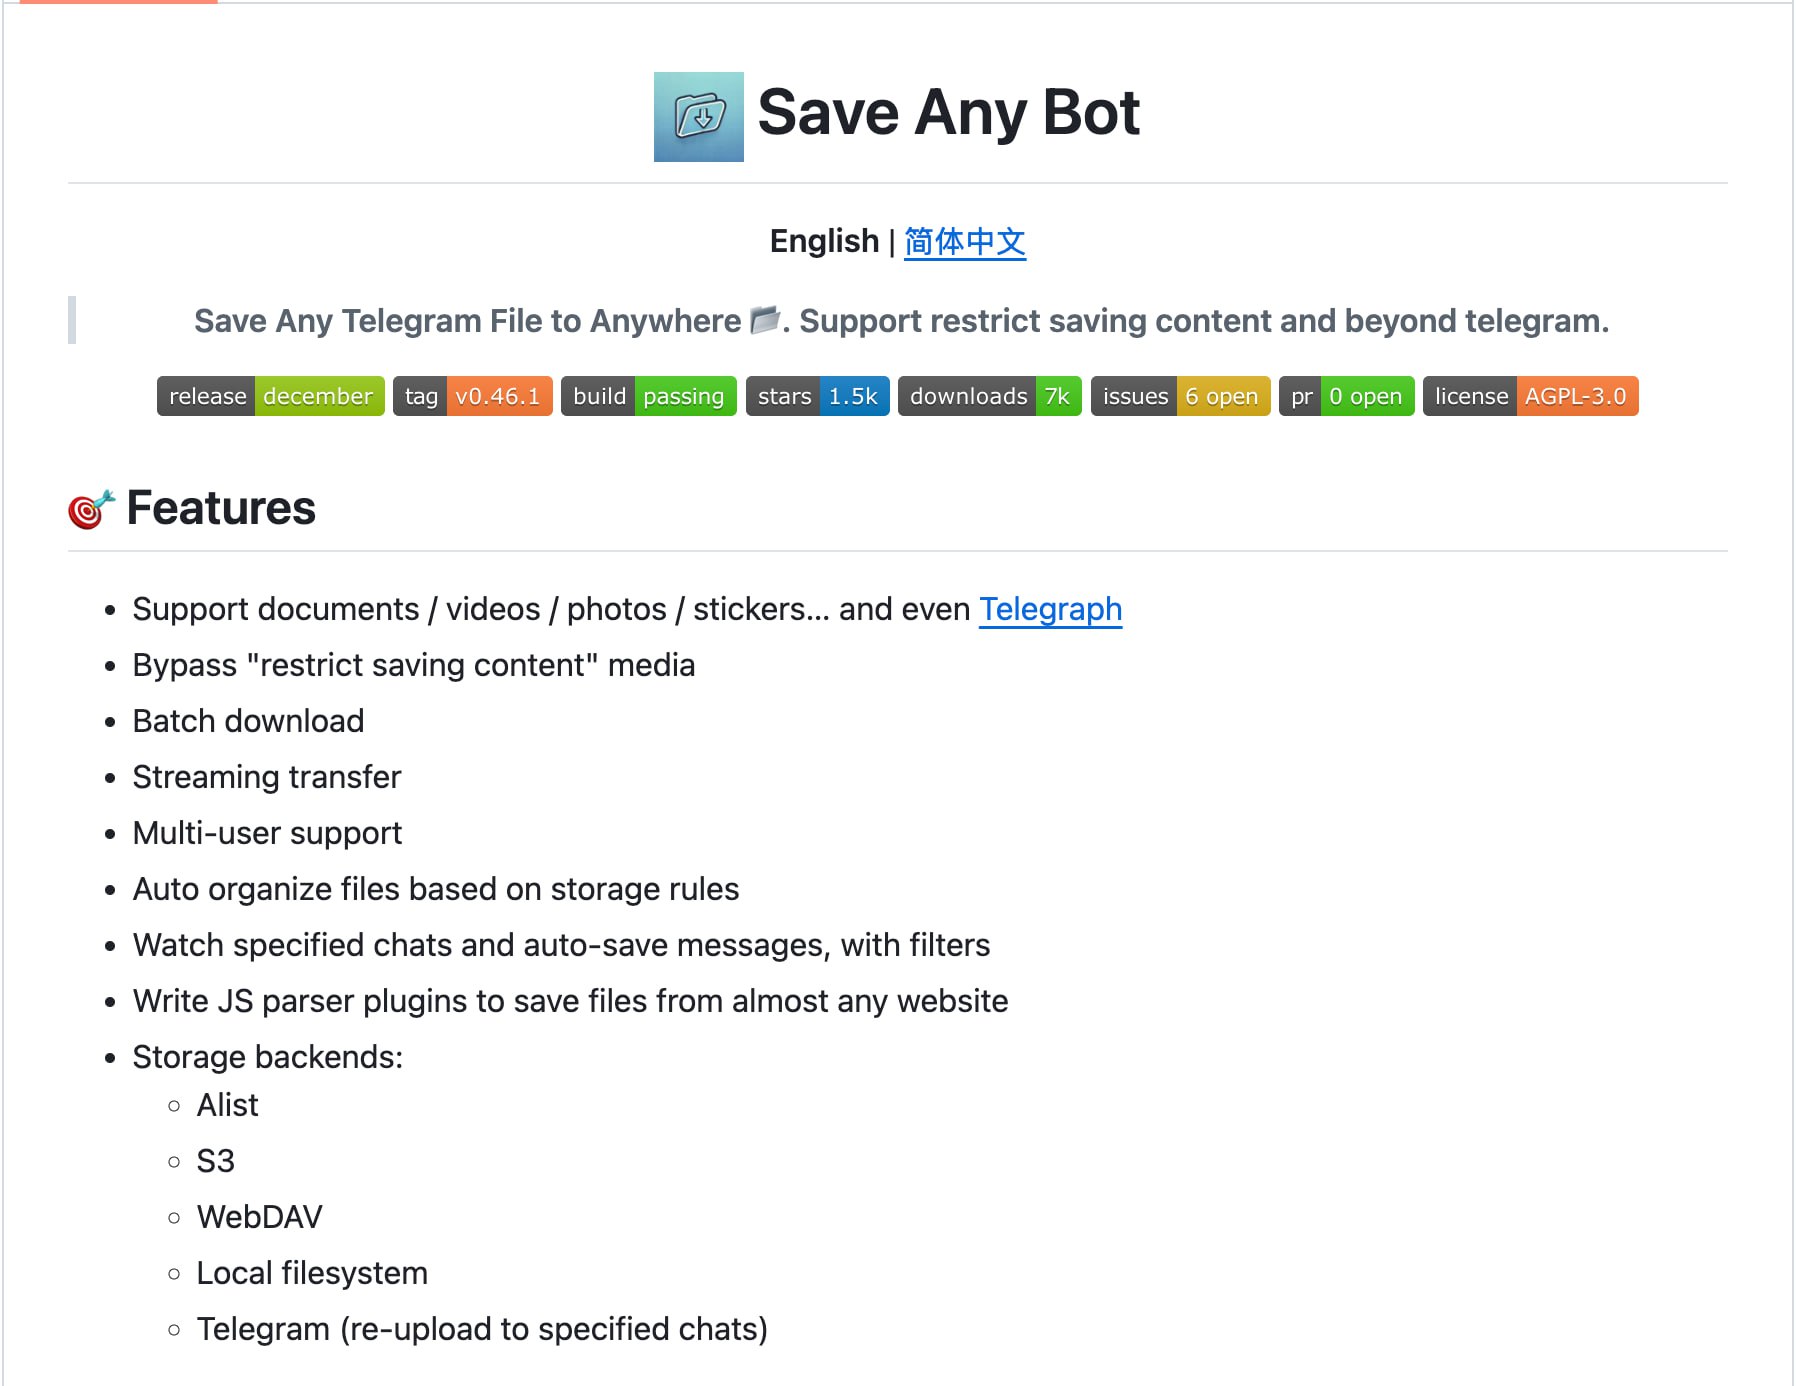
Task: Click the Alist storage backend entry
Action: point(228,1105)
